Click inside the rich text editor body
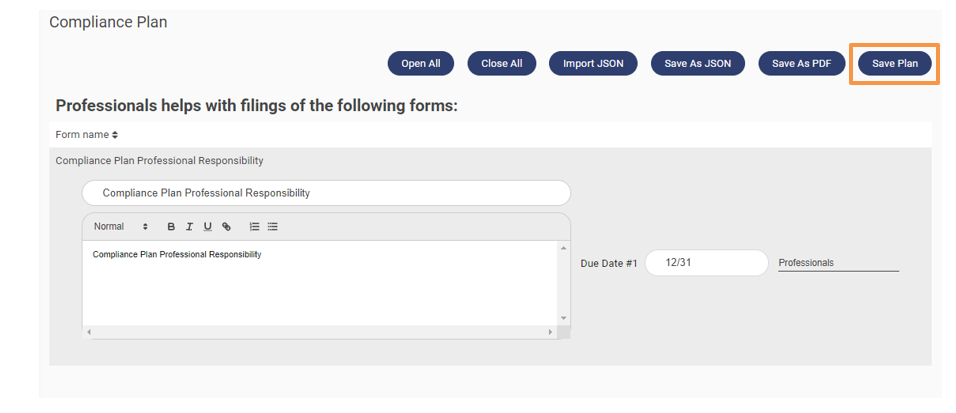 tap(320, 285)
